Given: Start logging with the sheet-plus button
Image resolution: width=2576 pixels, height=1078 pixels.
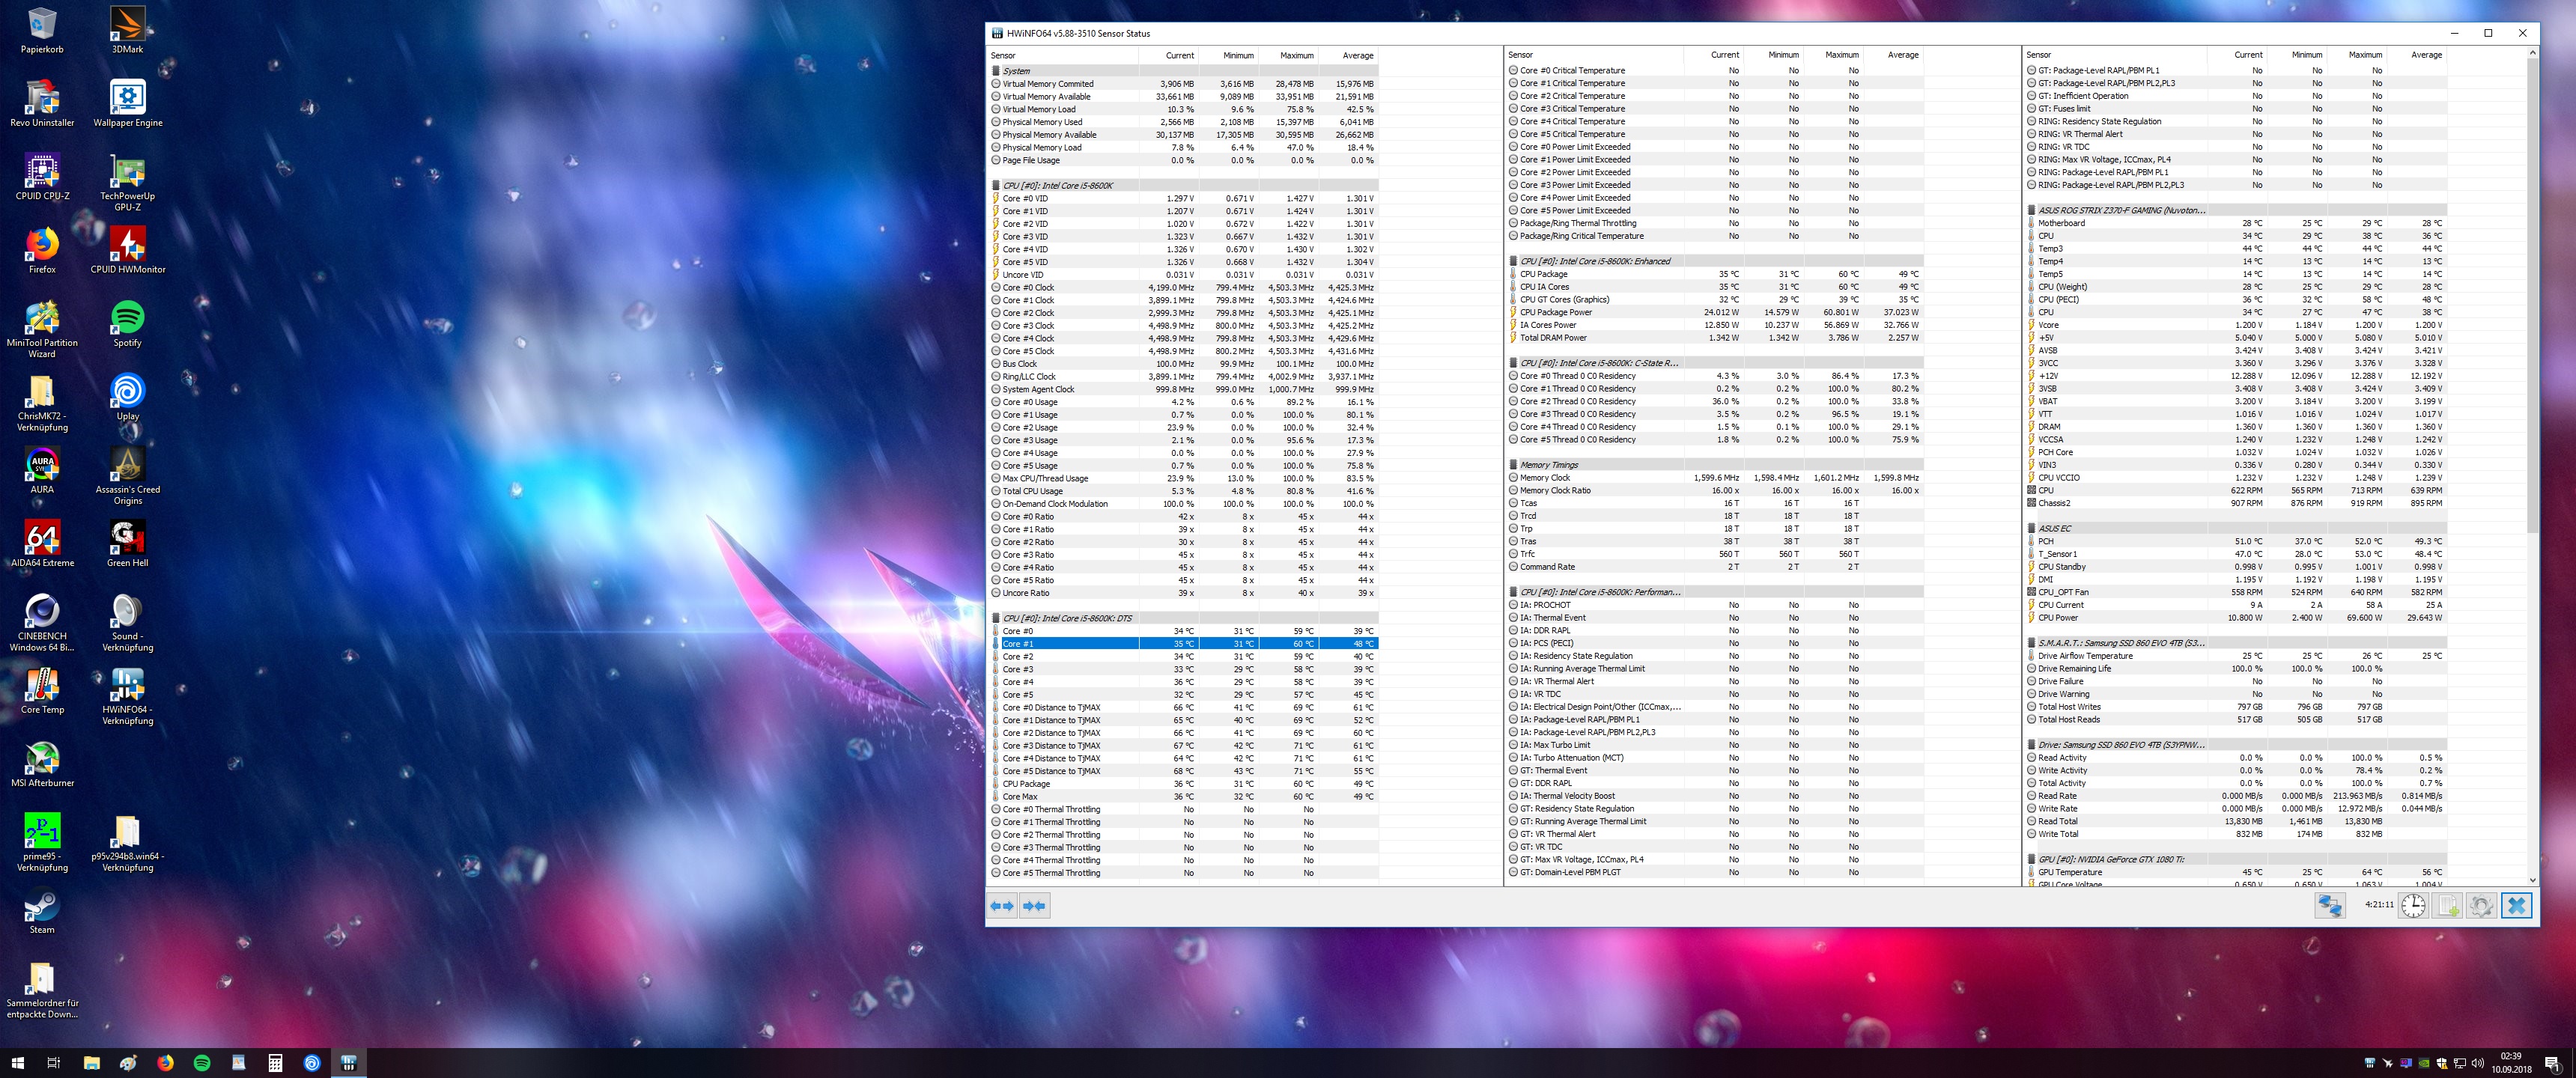Looking at the screenshot, I should click(x=2447, y=906).
